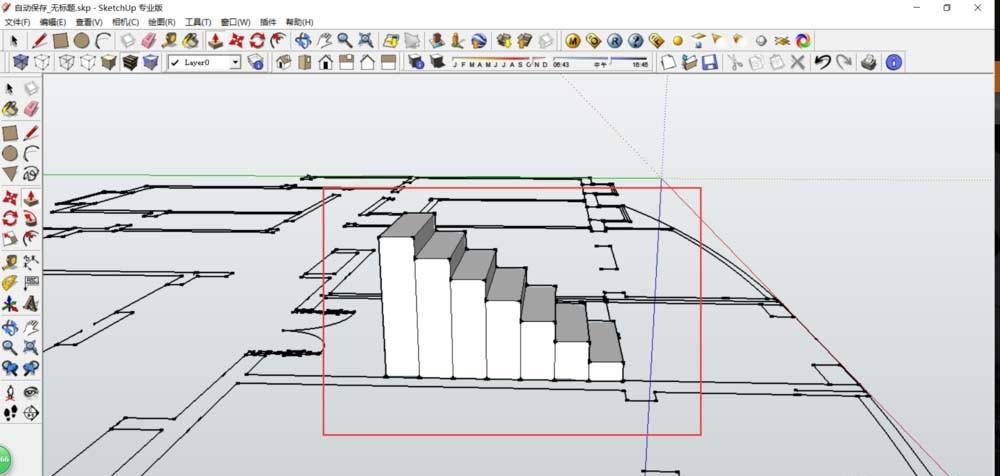Open Get Models from 3D Warehouse

tap(504, 41)
